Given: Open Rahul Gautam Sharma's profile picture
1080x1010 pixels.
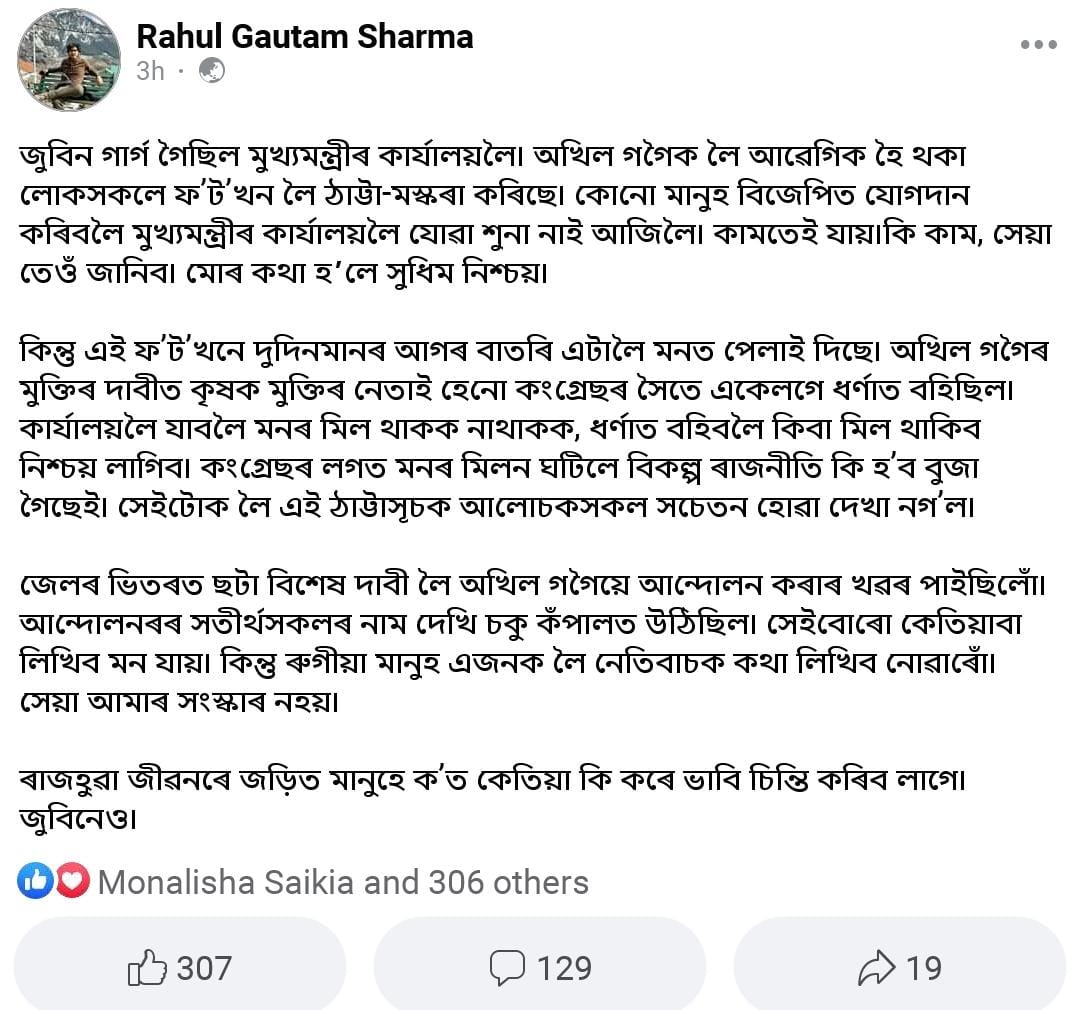Looking at the screenshot, I should (x=69, y=60).
